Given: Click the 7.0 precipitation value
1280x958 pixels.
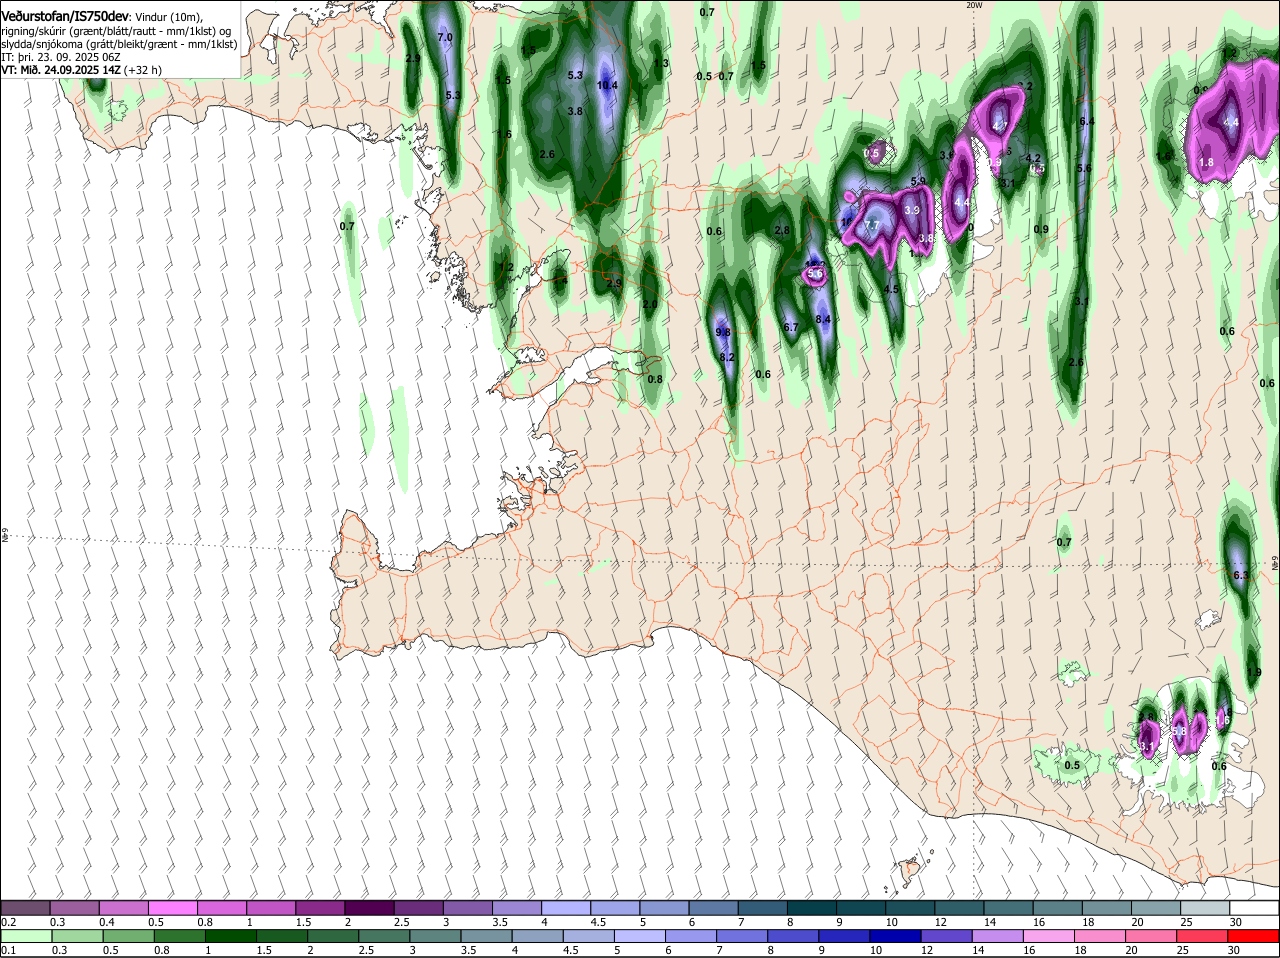Looking at the screenshot, I should (445, 37).
